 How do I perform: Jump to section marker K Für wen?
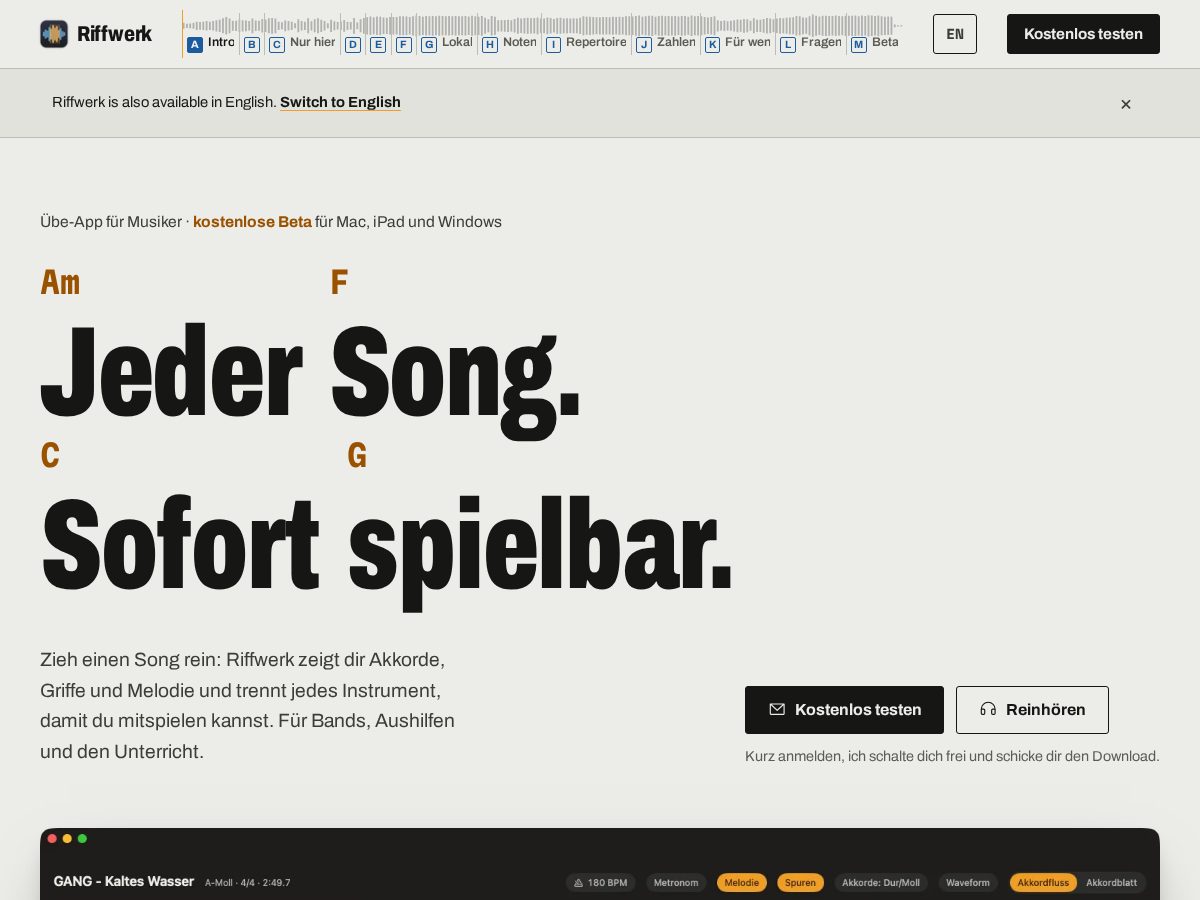pyautogui.click(x=738, y=43)
